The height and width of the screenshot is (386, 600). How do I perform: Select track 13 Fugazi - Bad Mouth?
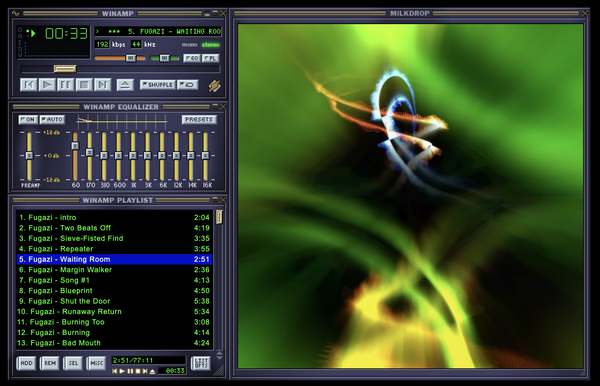[x=114, y=343]
